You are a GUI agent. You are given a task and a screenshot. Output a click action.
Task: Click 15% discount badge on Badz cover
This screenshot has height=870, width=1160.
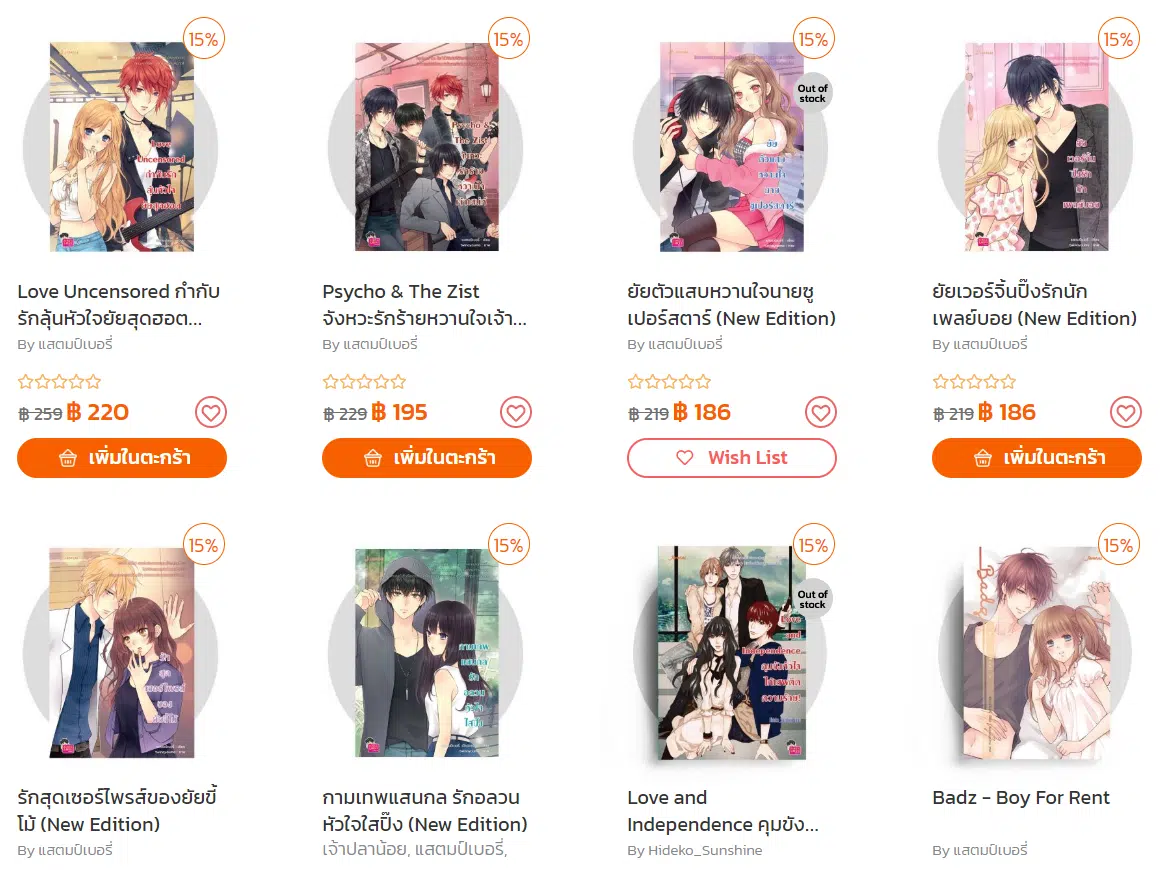coord(1118,545)
